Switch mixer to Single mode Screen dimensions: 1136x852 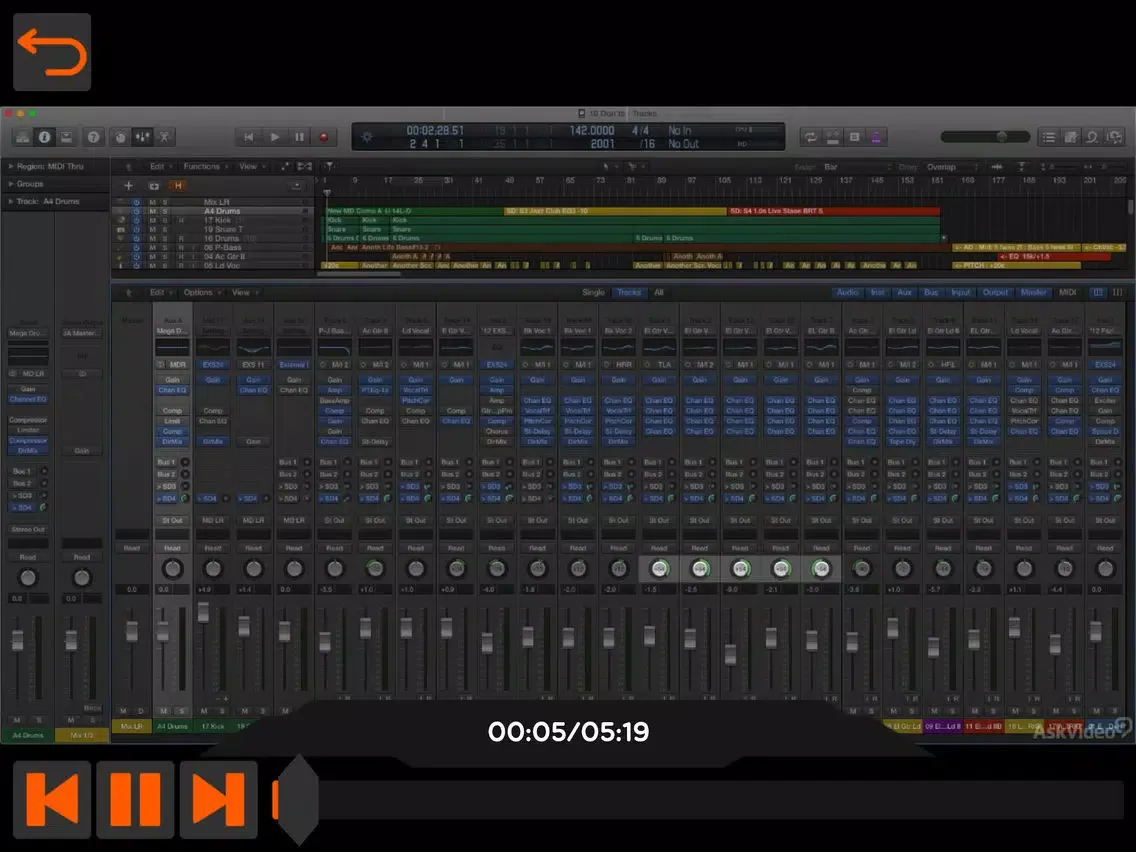click(x=593, y=293)
